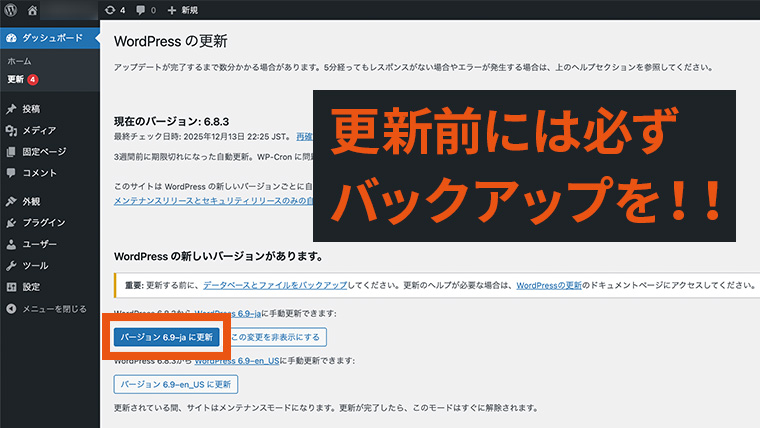Click the collapse menu arrow icon

[x=11, y=309]
